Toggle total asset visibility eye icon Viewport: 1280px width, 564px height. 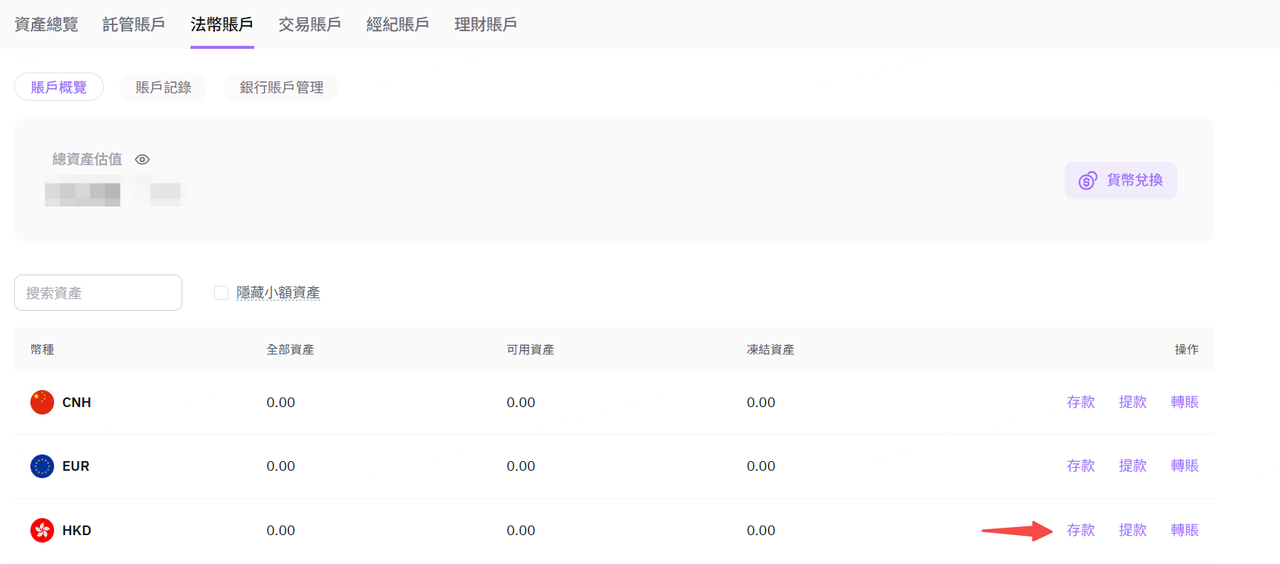[142, 160]
